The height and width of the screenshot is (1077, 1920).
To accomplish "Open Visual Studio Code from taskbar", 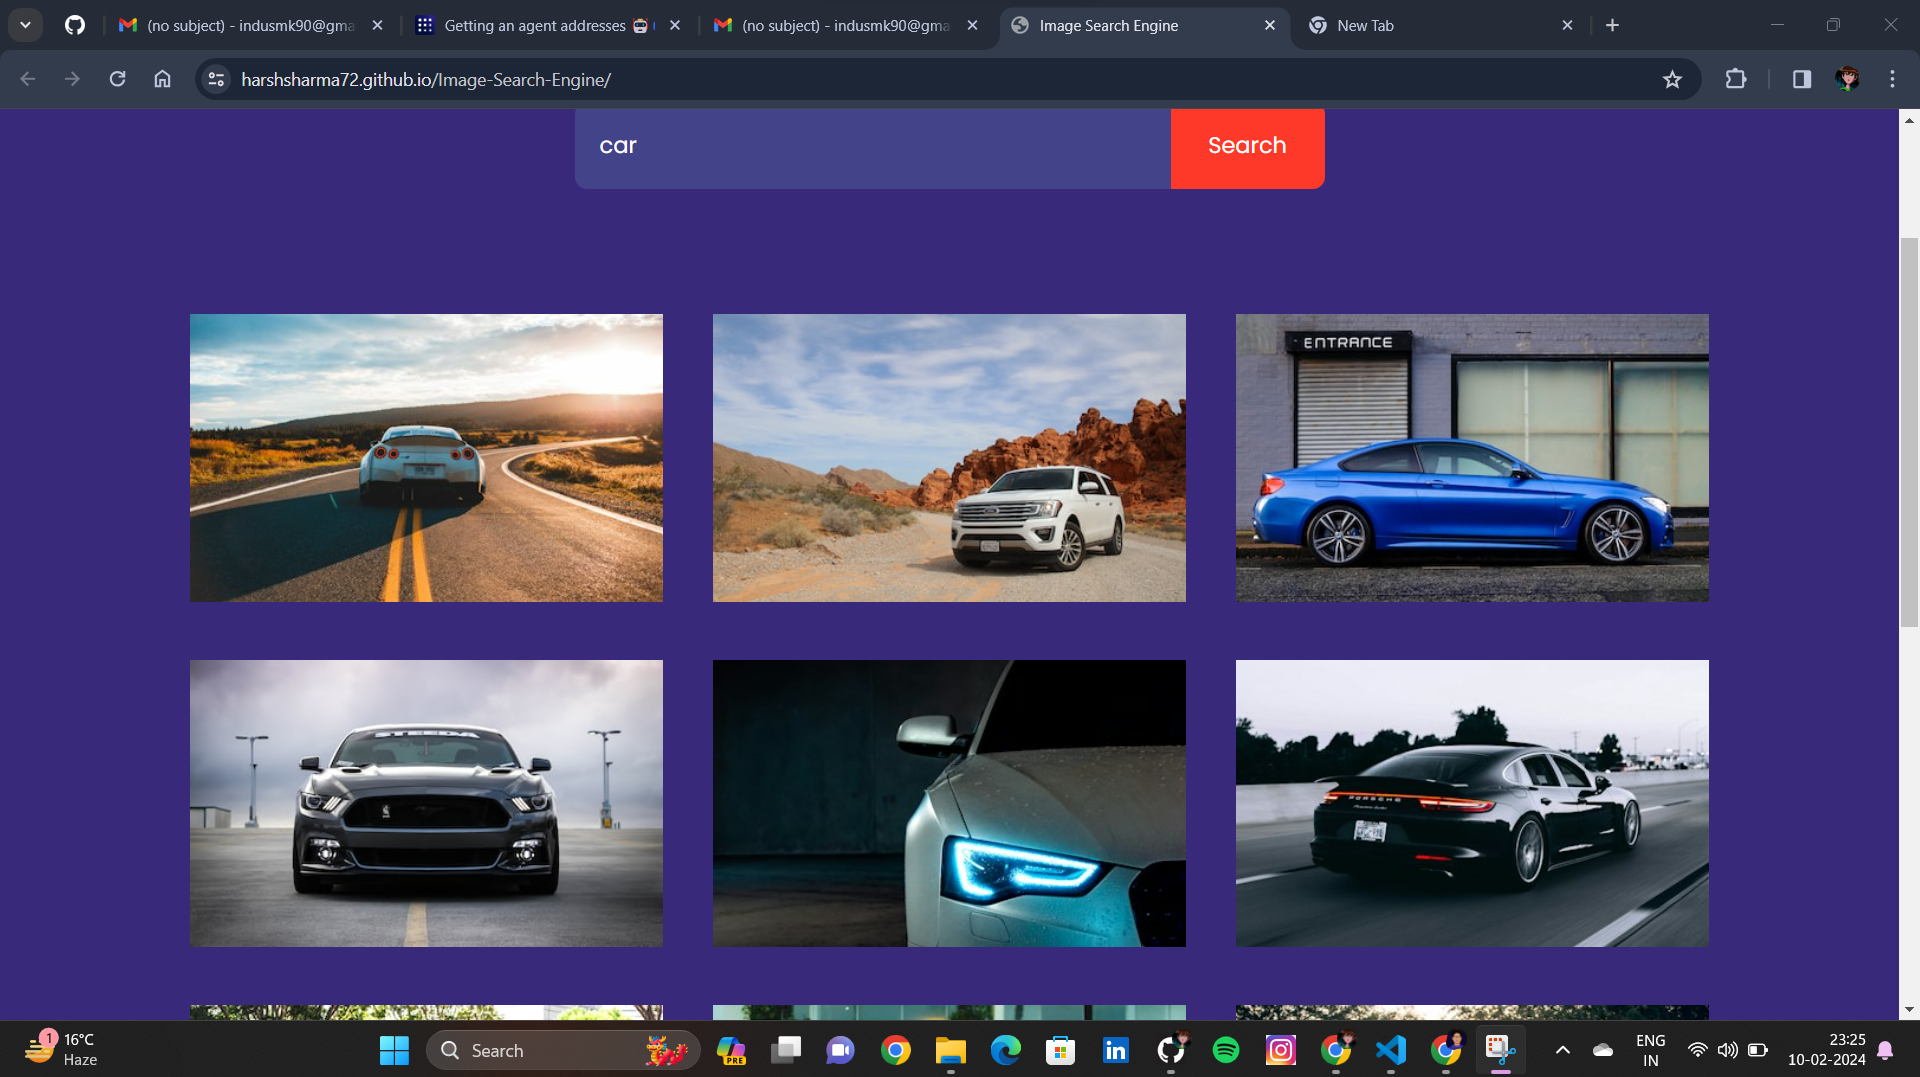I will [x=1391, y=1050].
